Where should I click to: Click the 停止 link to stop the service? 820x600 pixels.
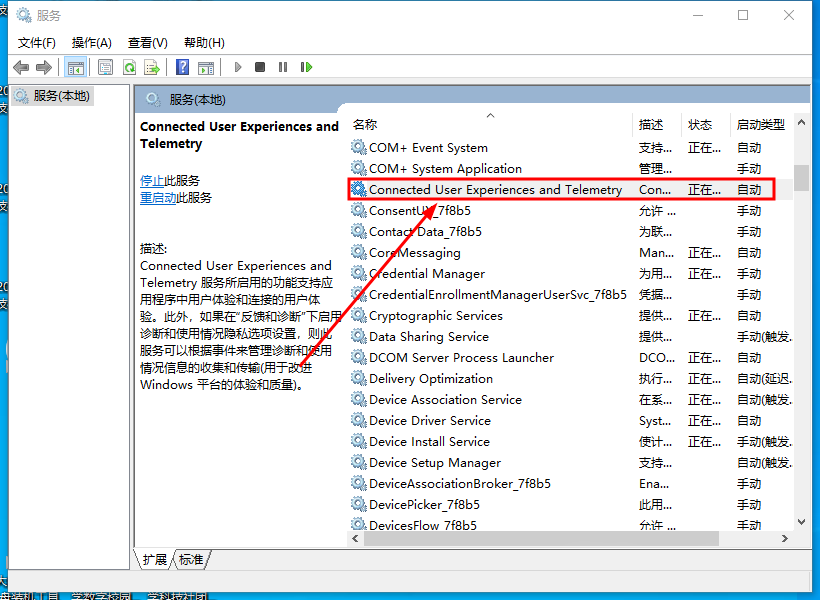point(152,181)
